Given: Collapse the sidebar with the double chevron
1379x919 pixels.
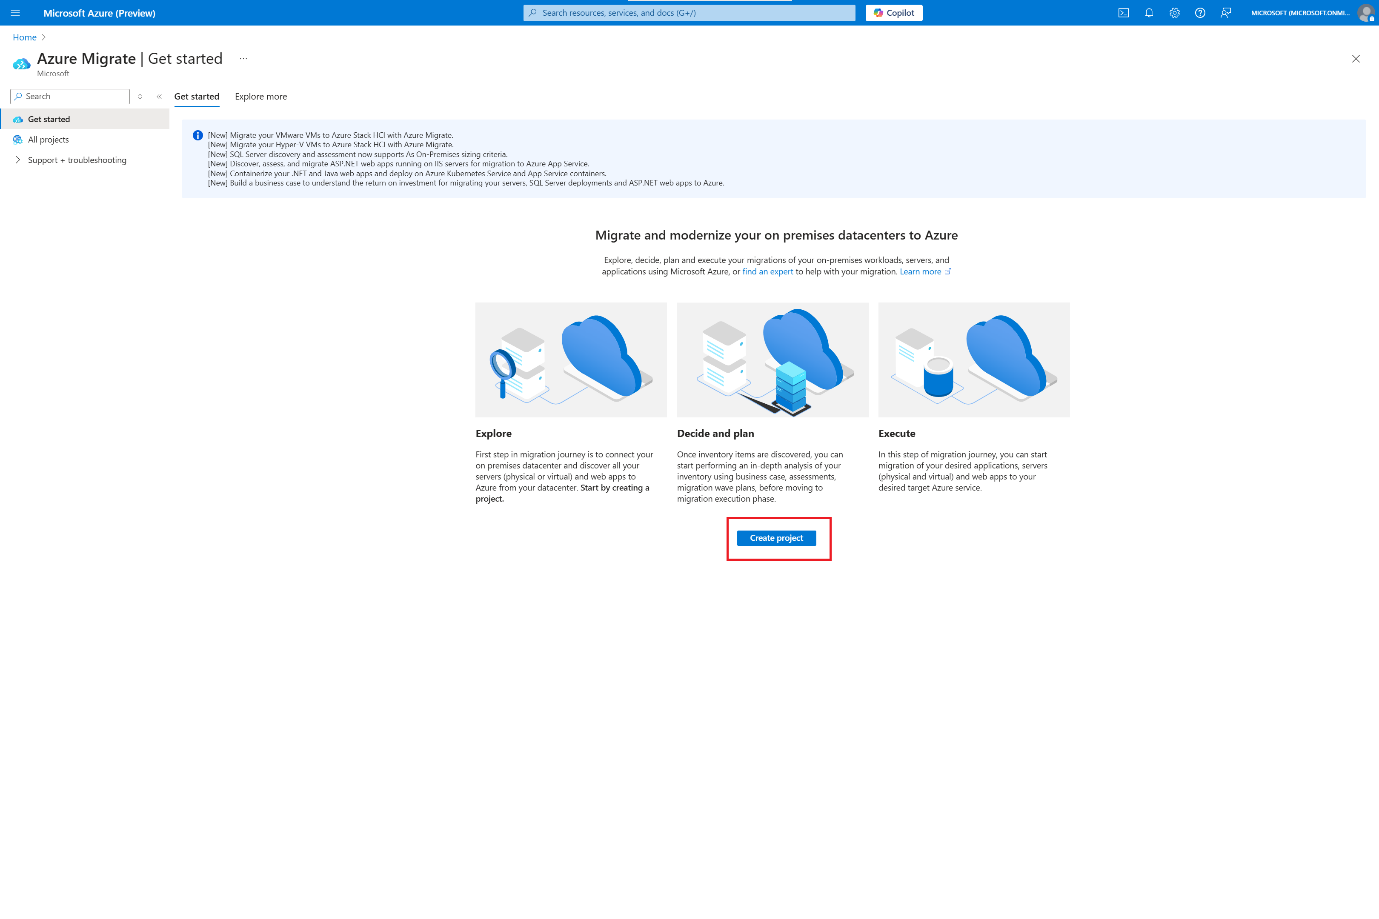Looking at the screenshot, I should pos(158,96).
